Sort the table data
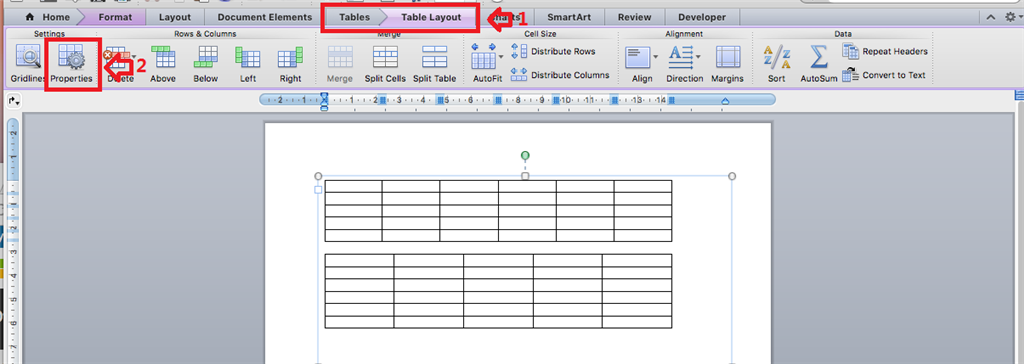This screenshot has height=364, width=1024. tap(776, 63)
